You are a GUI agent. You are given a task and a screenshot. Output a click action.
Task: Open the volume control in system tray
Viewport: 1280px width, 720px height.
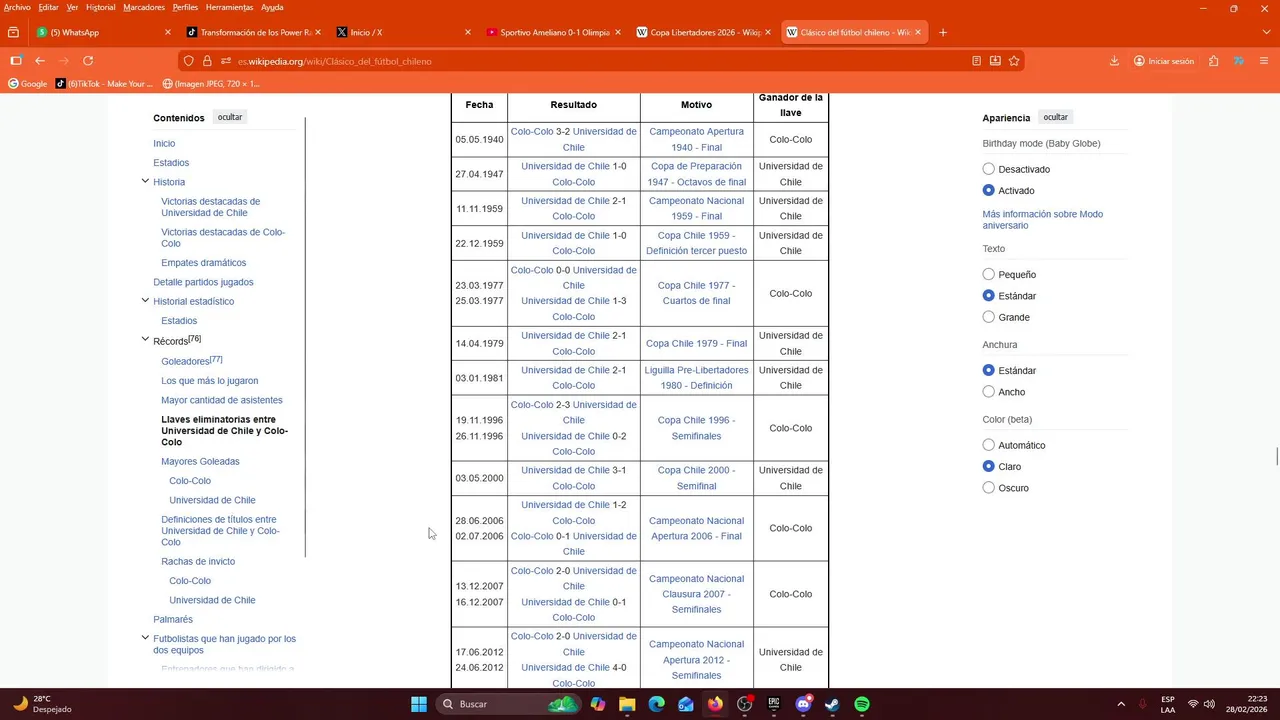(x=1210, y=704)
